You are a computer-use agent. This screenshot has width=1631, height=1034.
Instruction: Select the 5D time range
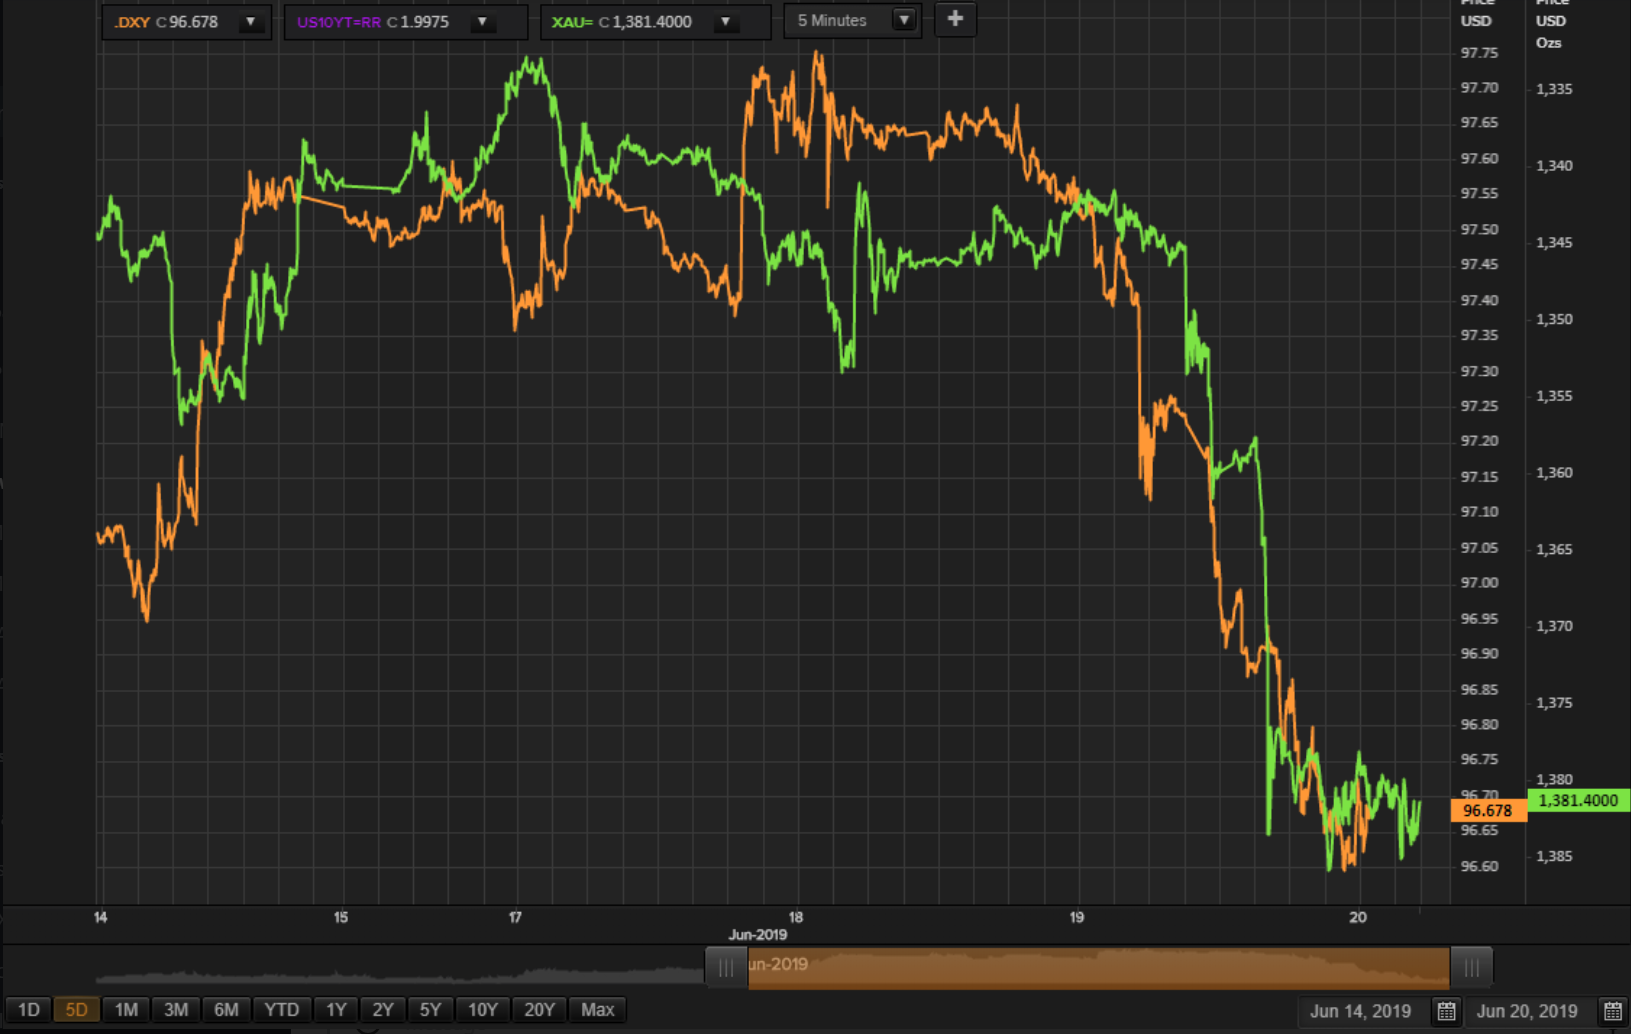click(76, 1010)
